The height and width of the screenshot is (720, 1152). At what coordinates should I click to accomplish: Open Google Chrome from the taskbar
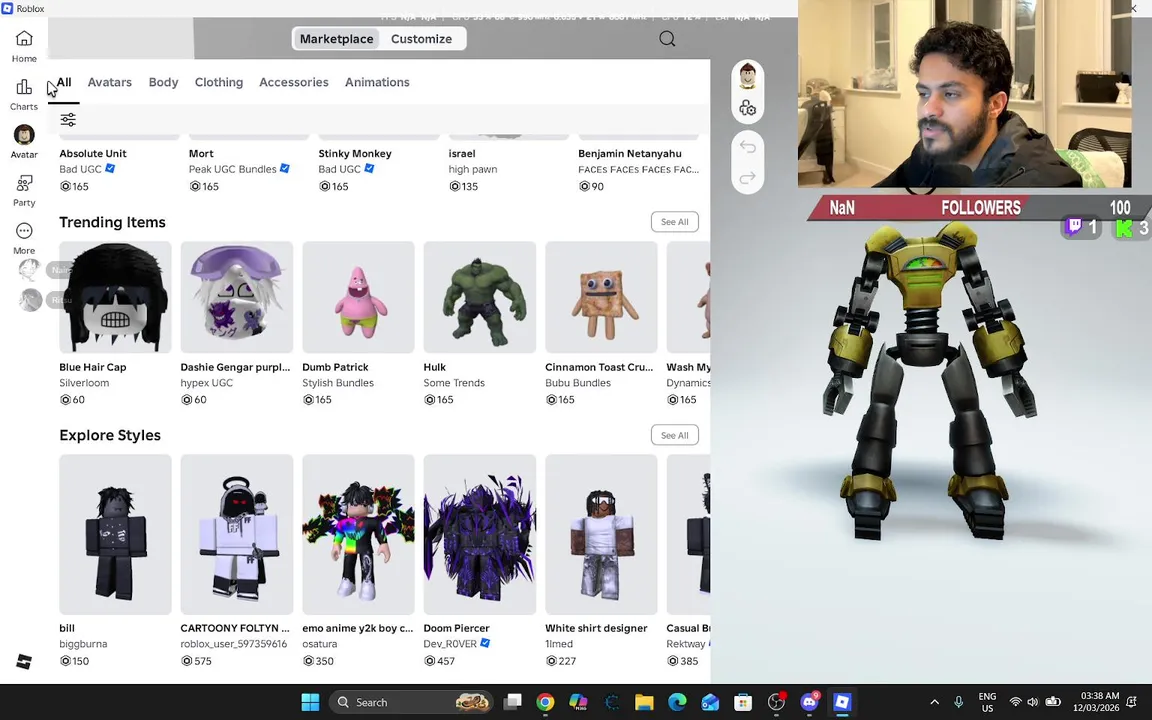pos(545,702)
